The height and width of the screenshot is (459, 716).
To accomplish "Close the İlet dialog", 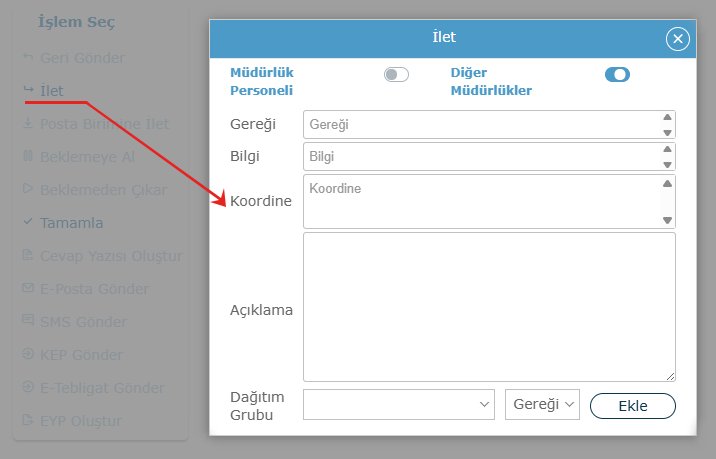I will 677,39.
